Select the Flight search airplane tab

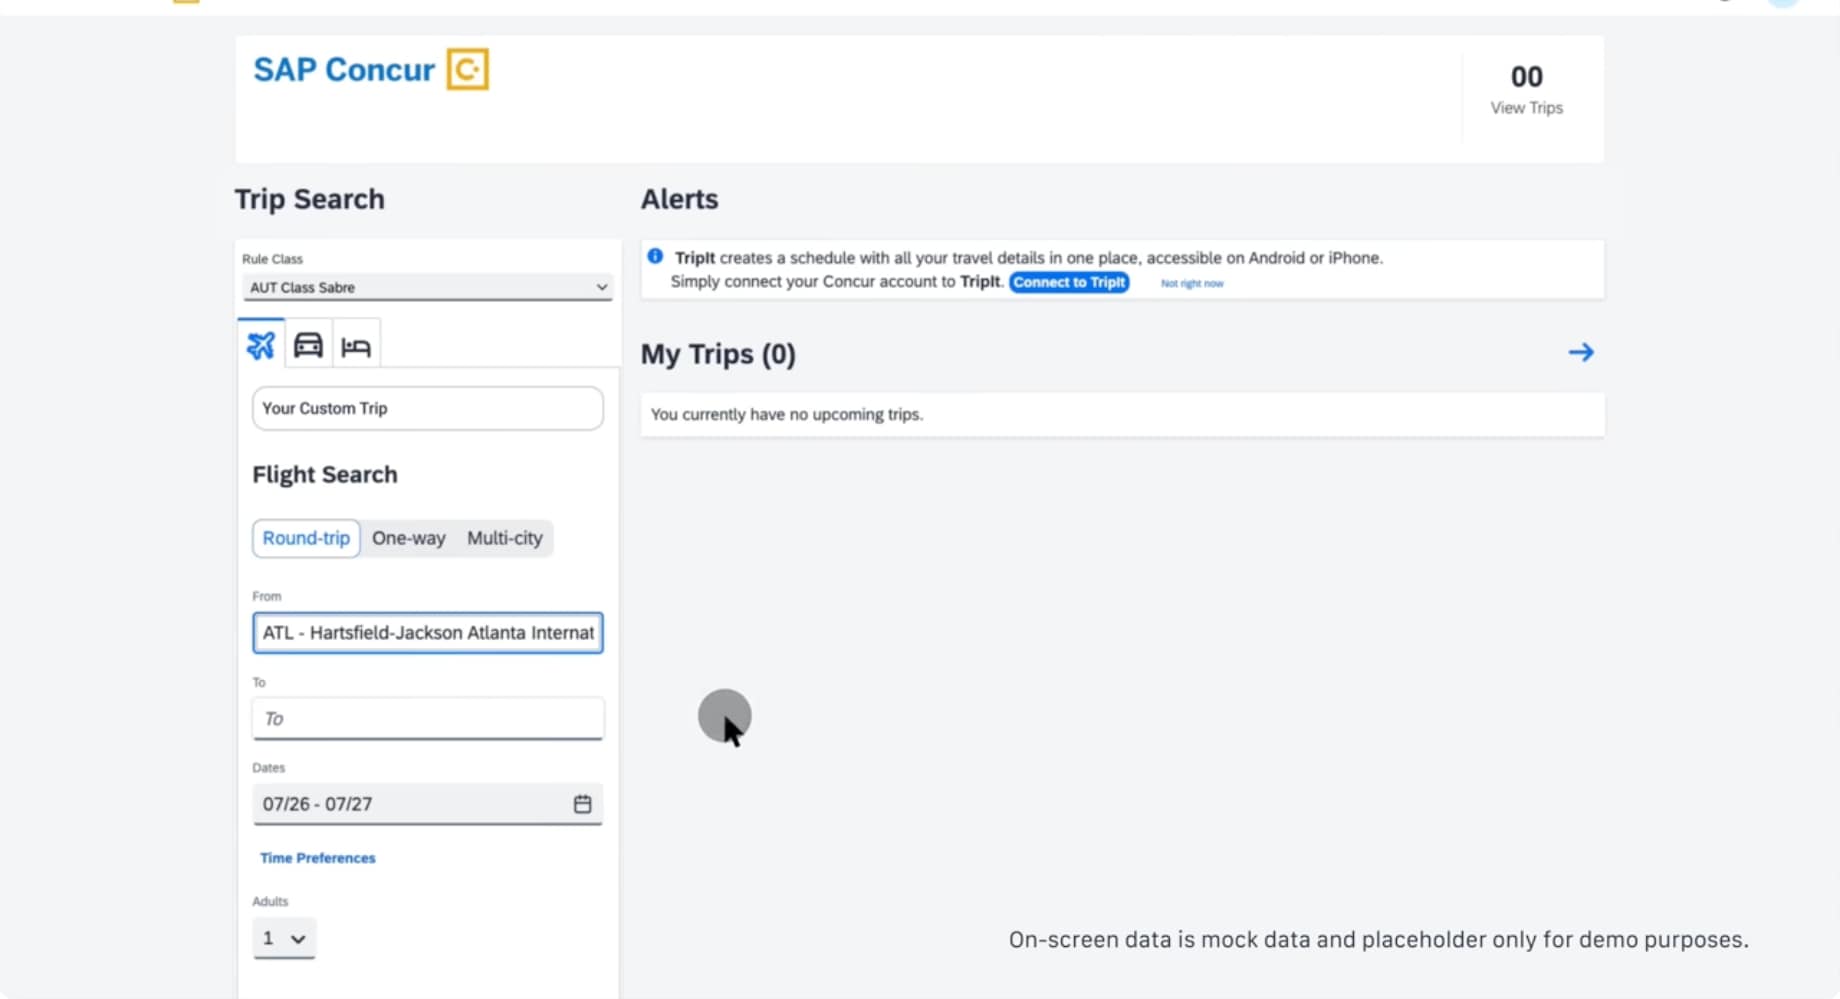pyautogui.click(x=261, y=345)
